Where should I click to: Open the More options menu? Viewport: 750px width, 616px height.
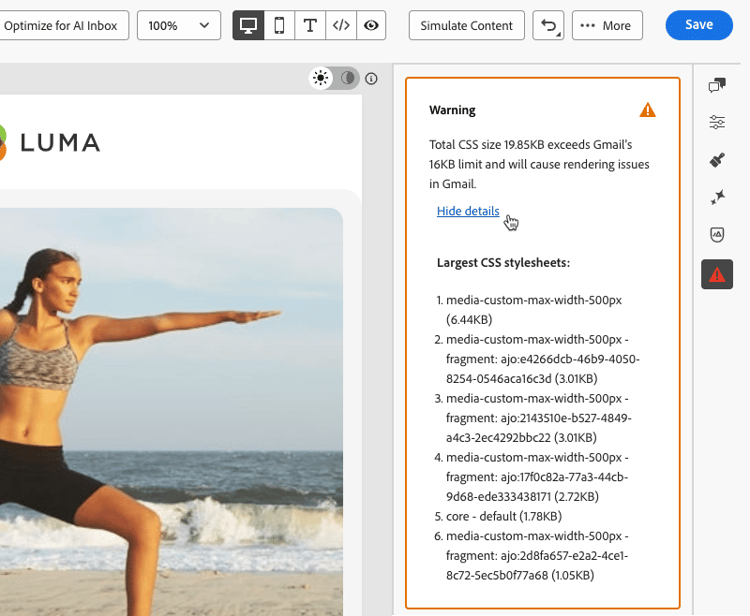pos(607,25)
